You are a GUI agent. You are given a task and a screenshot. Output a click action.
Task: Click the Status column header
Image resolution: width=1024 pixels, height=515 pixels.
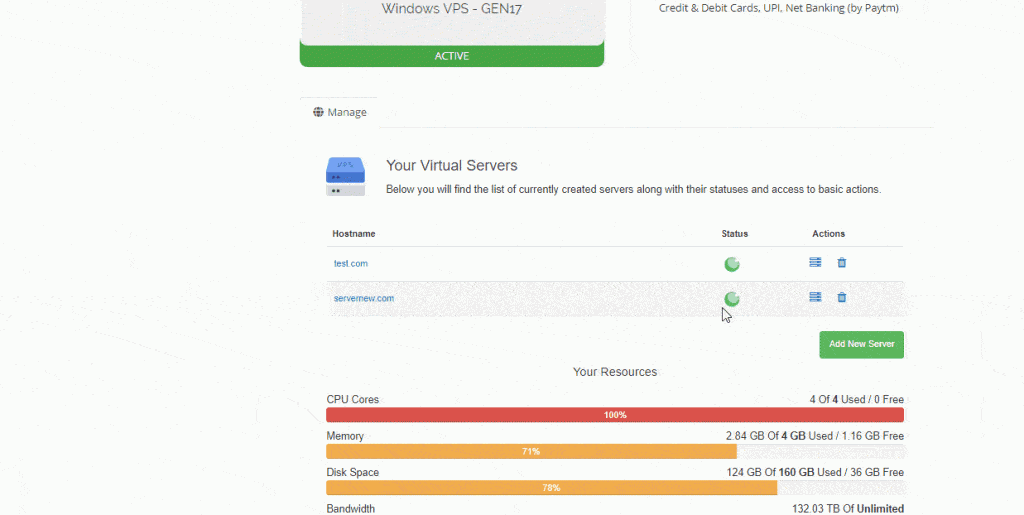coord(735,234)
